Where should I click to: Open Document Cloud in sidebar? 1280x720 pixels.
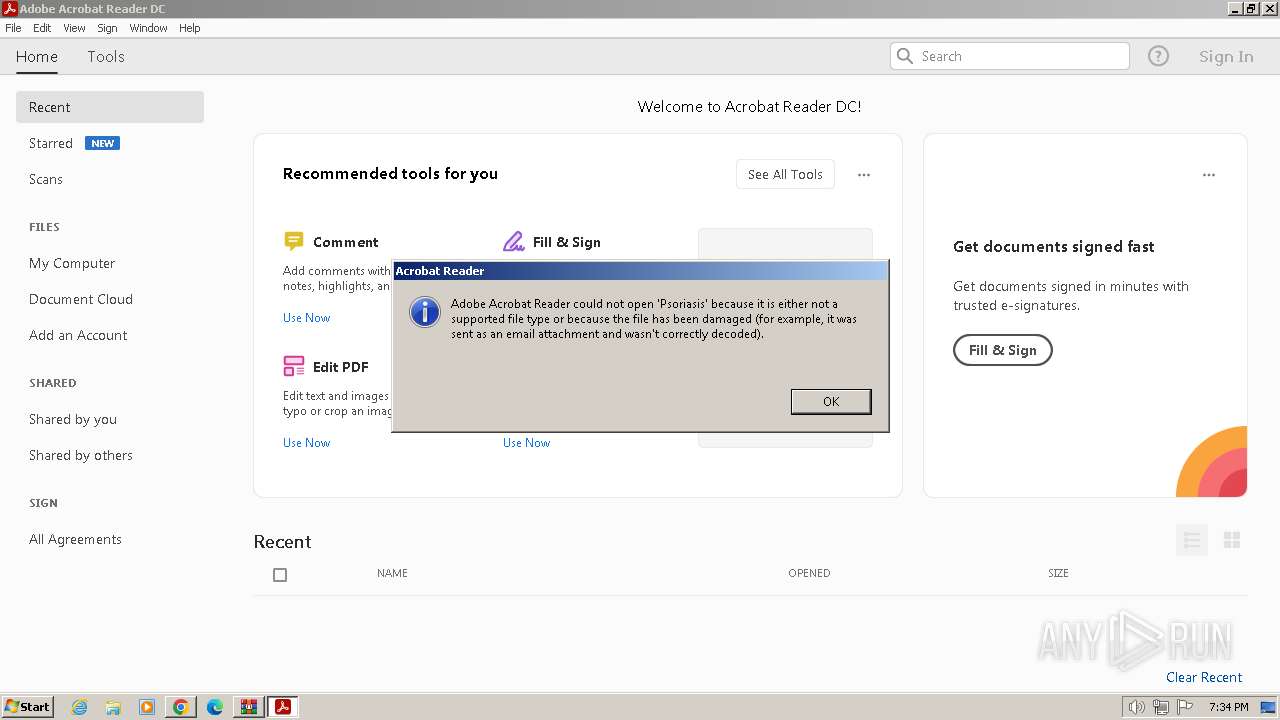81,299
